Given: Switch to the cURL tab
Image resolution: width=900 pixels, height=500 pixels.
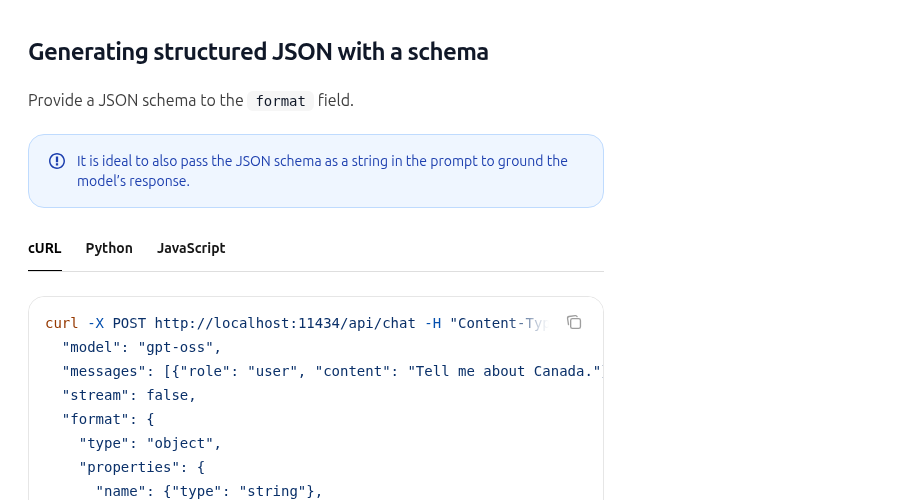Looking at the screenshot, I should click(x=45, y=248).
